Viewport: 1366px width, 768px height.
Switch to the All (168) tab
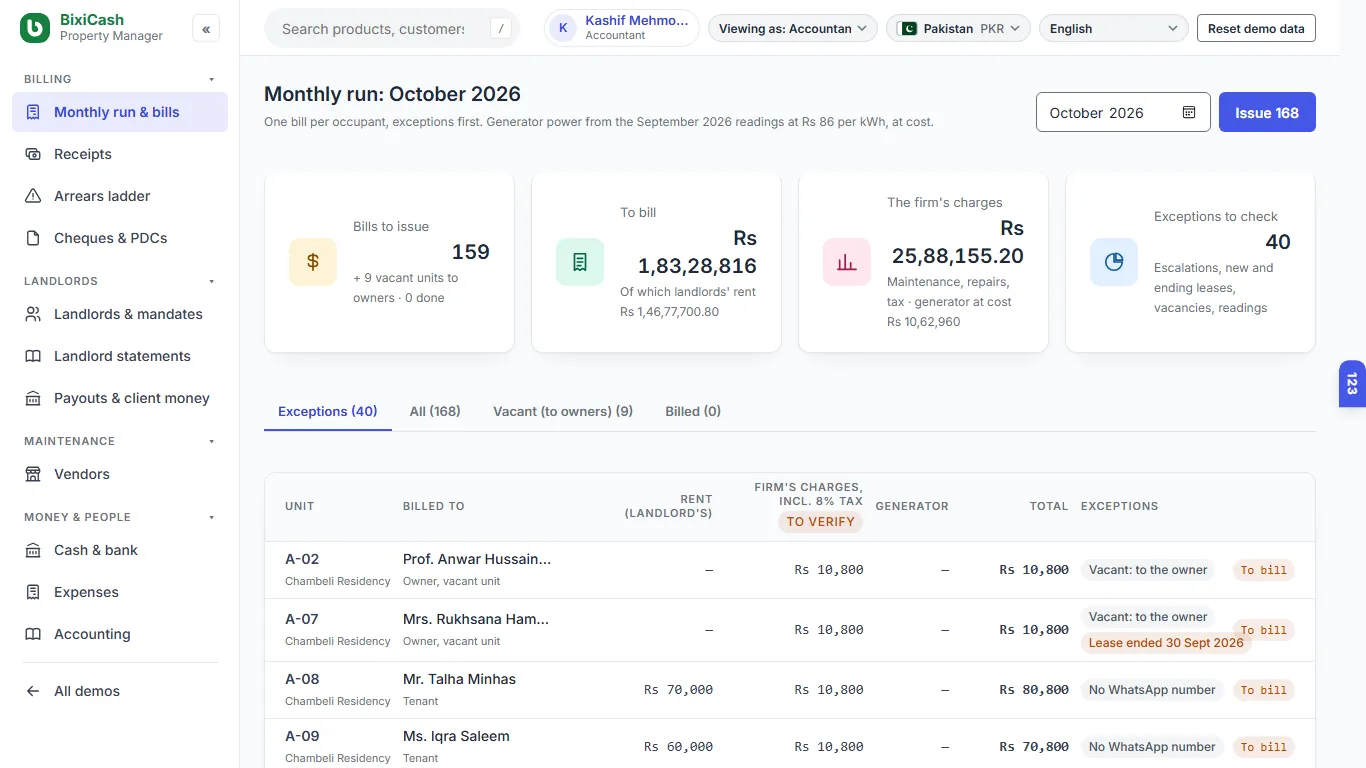(x=435, y=411)
